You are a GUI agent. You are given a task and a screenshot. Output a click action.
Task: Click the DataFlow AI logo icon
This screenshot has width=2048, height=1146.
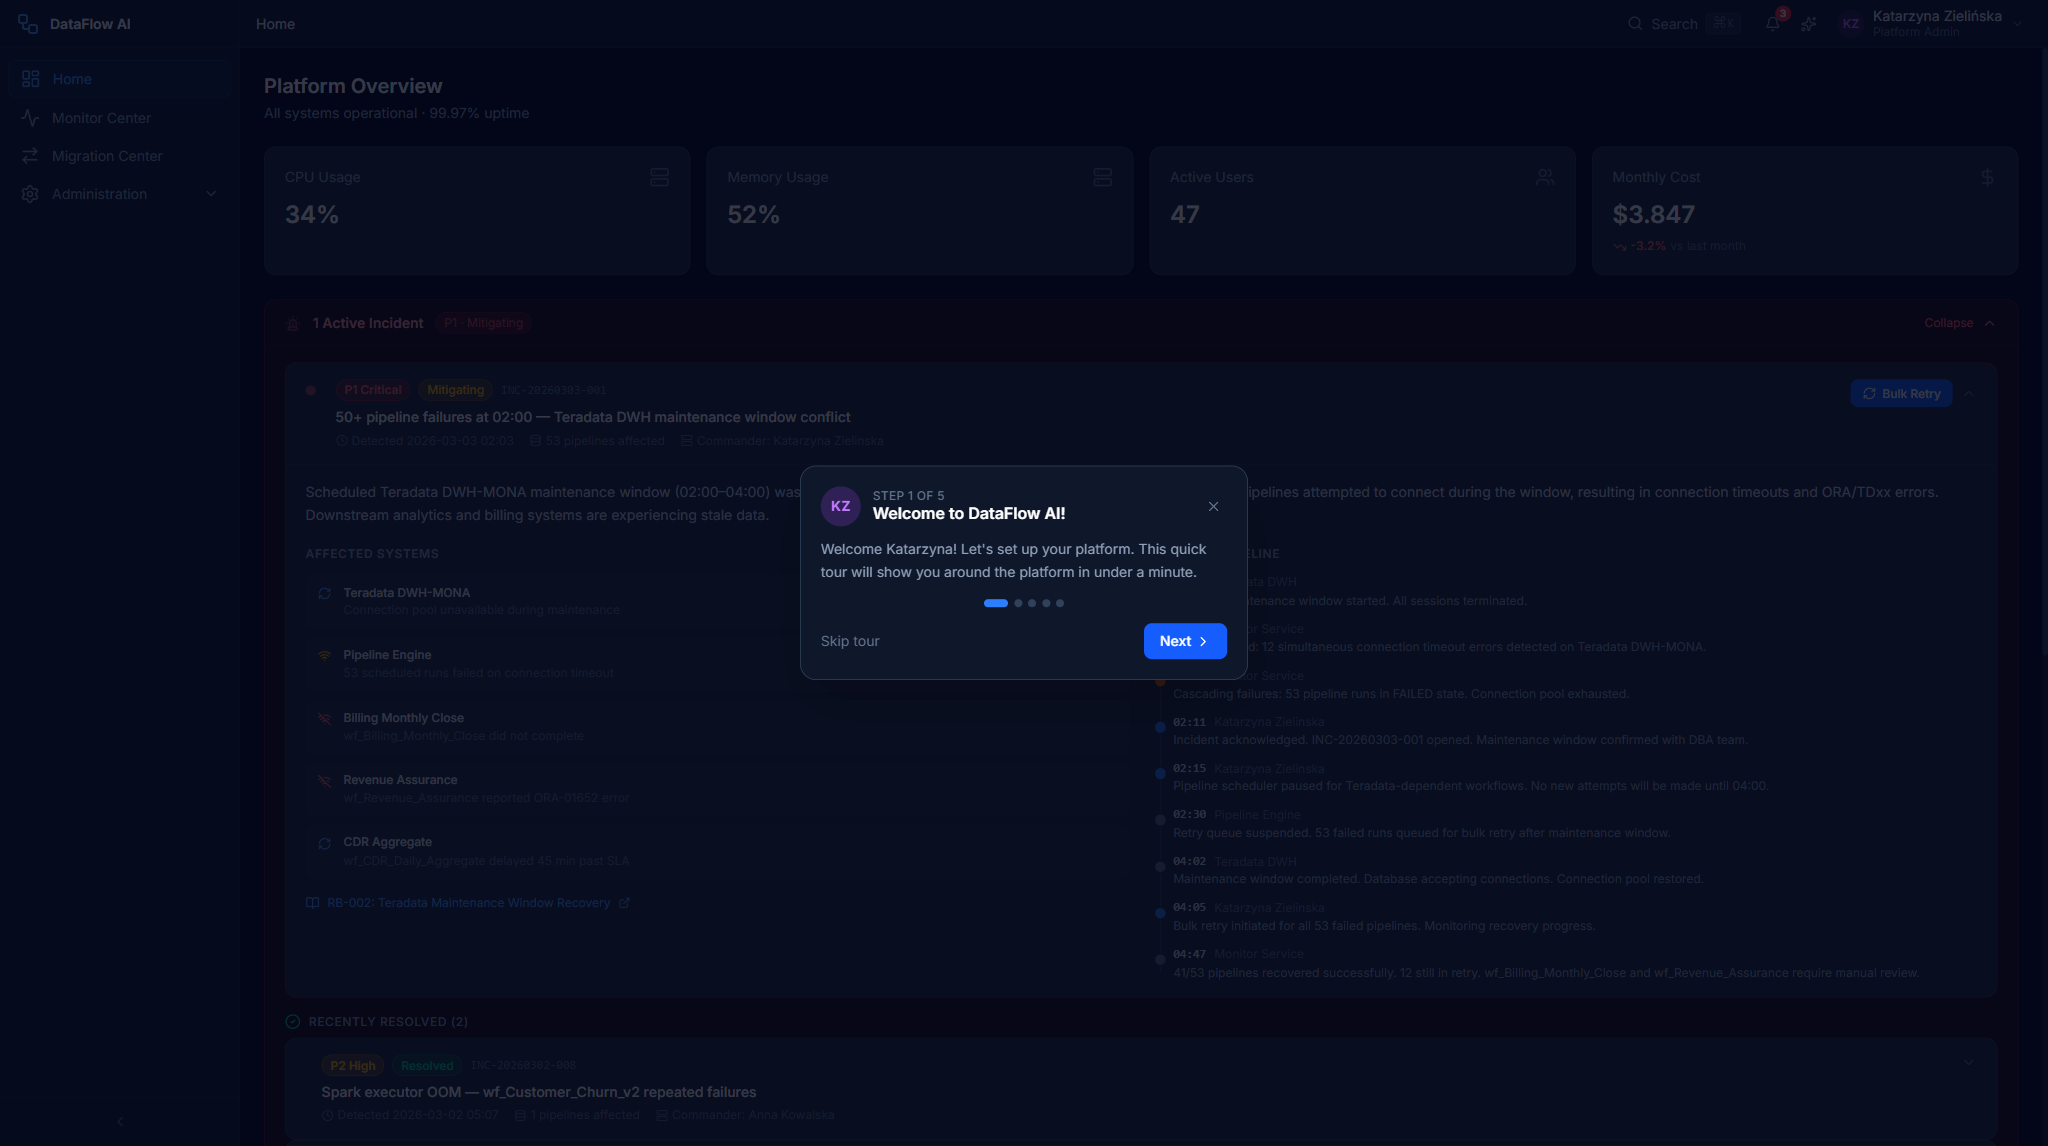tap(28, 24)
